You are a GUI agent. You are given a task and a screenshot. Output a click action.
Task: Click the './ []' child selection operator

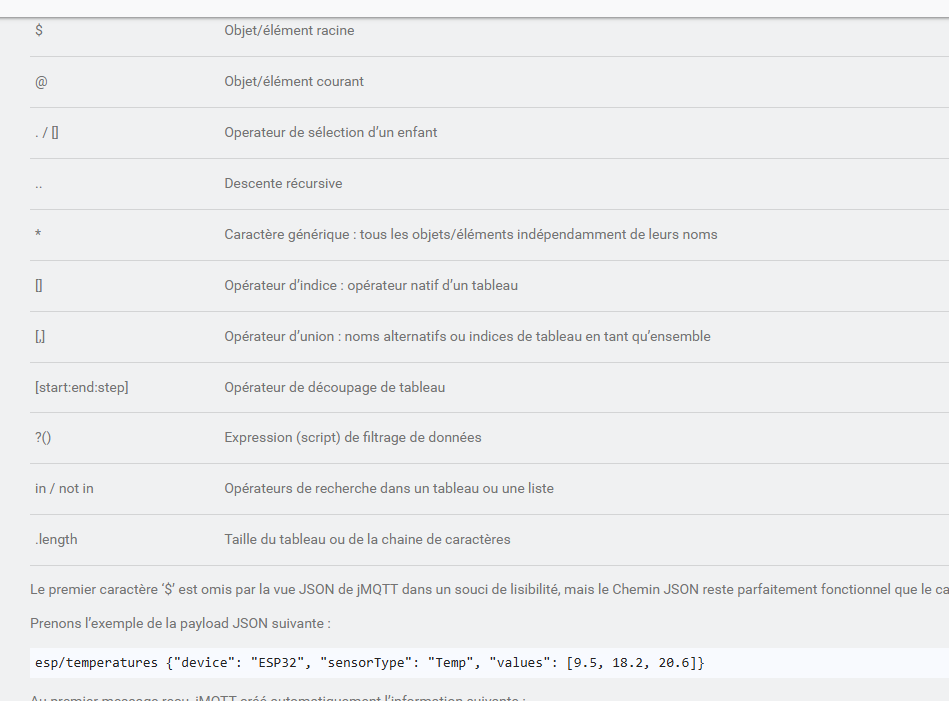click(x=47, y=133)
